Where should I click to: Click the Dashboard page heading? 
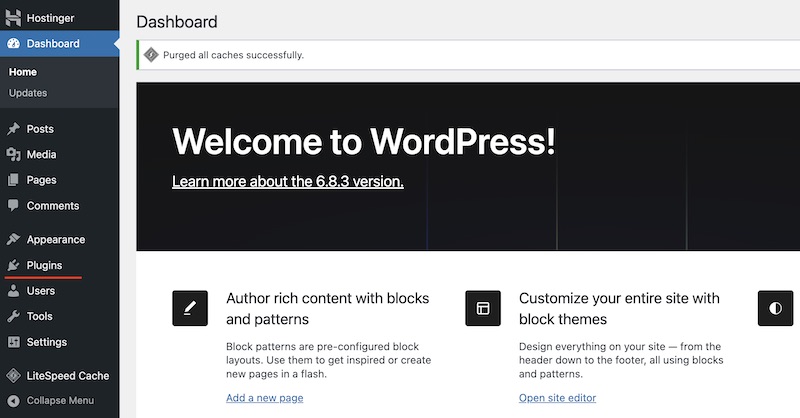coord(177,21)
